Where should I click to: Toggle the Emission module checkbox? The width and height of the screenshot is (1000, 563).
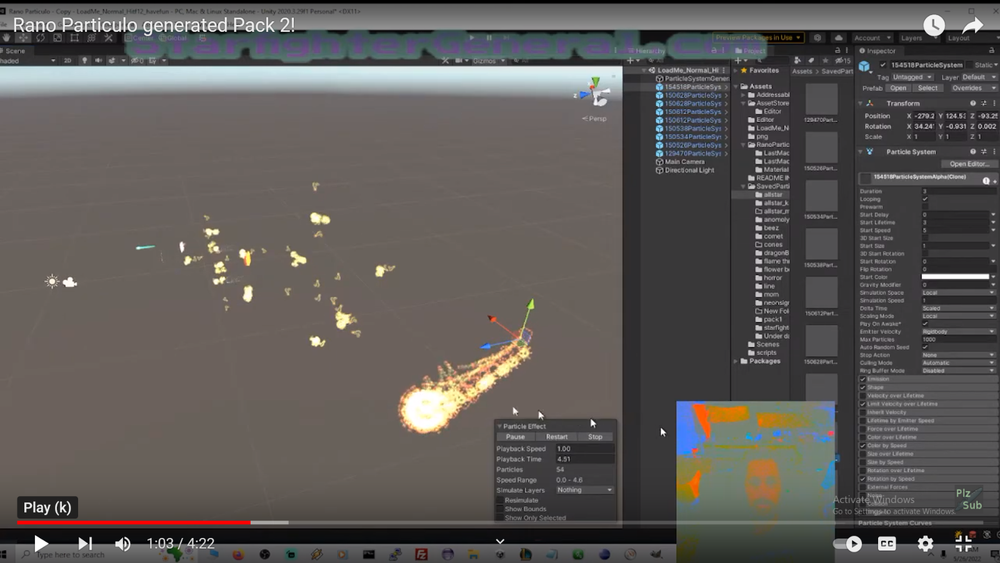point(863,379)
